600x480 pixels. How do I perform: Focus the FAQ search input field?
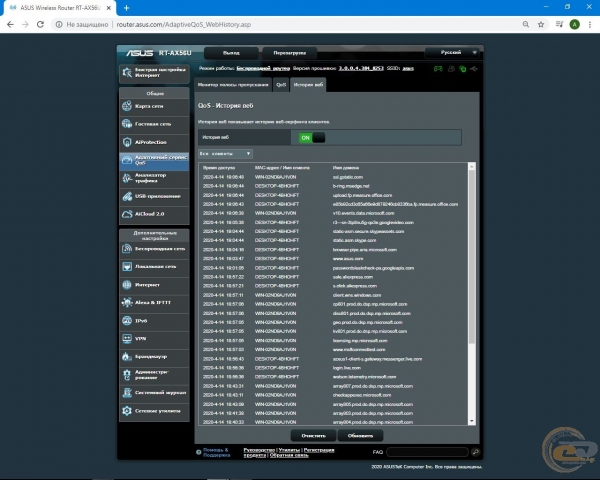427,452
